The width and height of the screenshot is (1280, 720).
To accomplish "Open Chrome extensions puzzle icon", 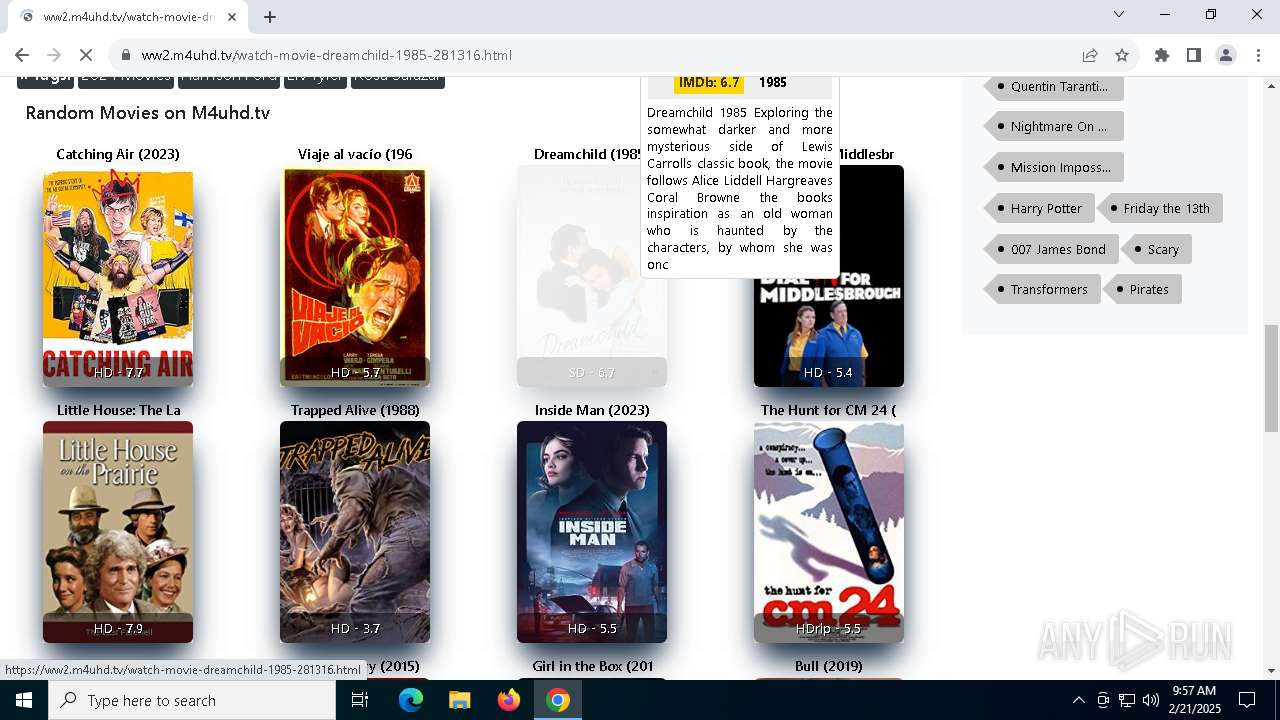I will pyautogui.click(x=1162, y=55).
